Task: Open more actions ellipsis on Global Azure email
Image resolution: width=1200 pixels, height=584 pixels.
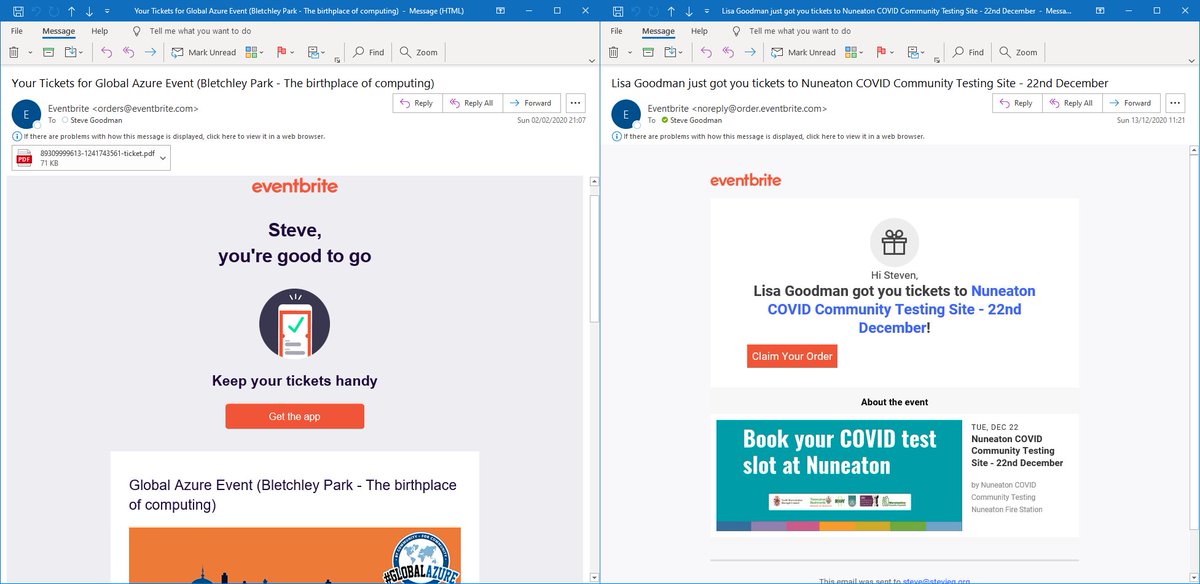Action: (x=575, y=103)
